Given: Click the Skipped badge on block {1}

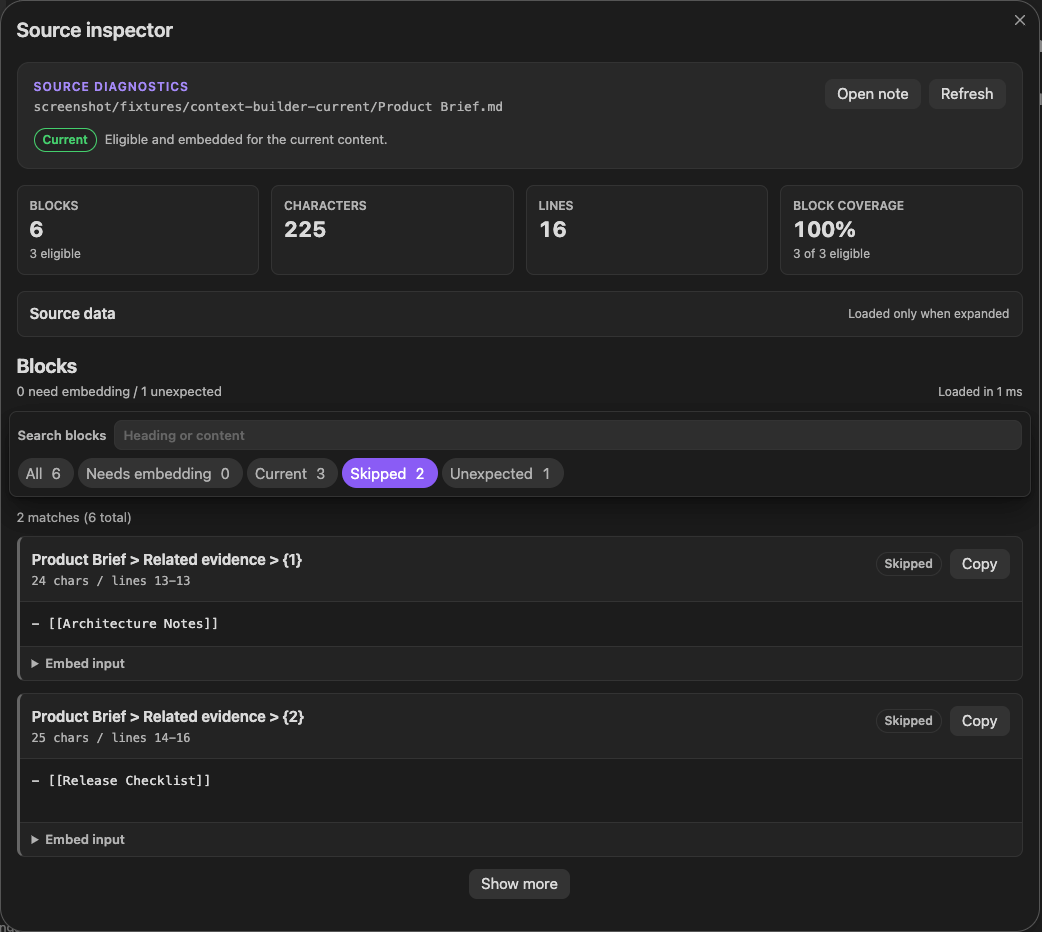Looking at the screenshot, I should [x=908, y=564].
